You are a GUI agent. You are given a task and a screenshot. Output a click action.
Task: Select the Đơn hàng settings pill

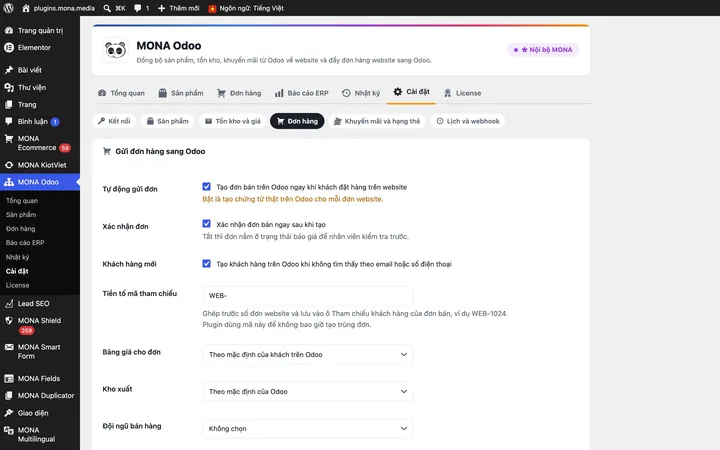pos(297,121)
